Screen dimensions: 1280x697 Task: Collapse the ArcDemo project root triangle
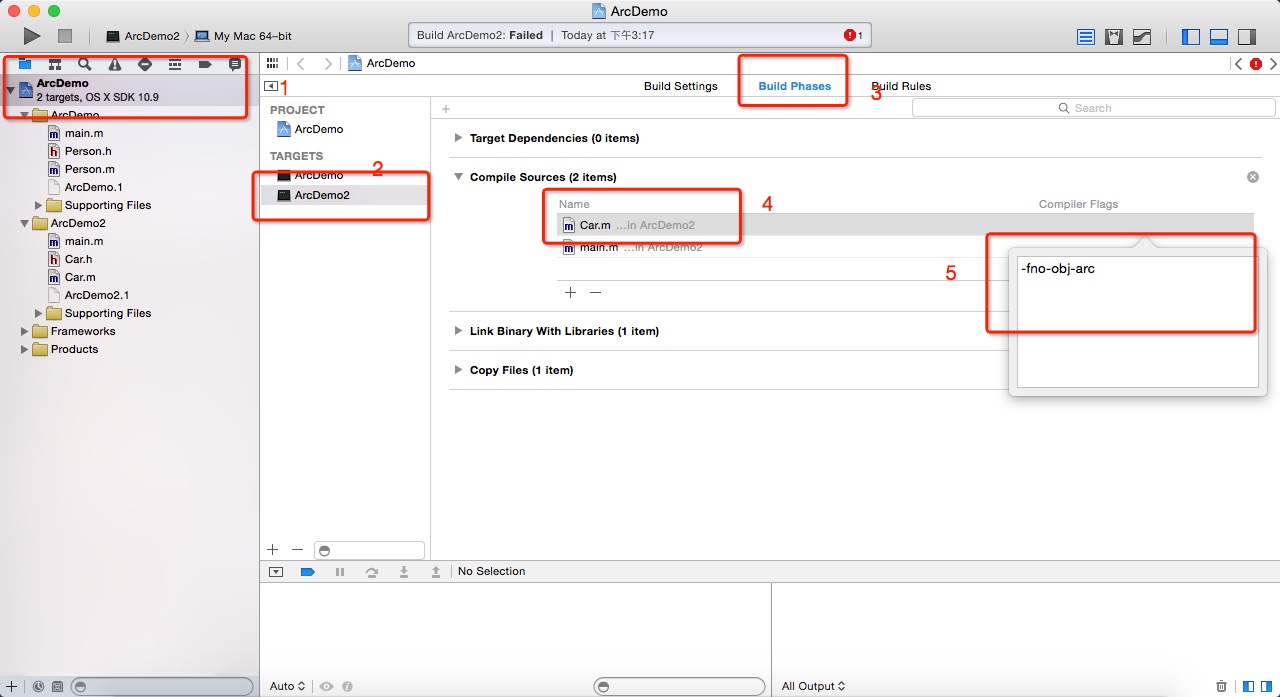pyautogui.click(x=10, y=90)
